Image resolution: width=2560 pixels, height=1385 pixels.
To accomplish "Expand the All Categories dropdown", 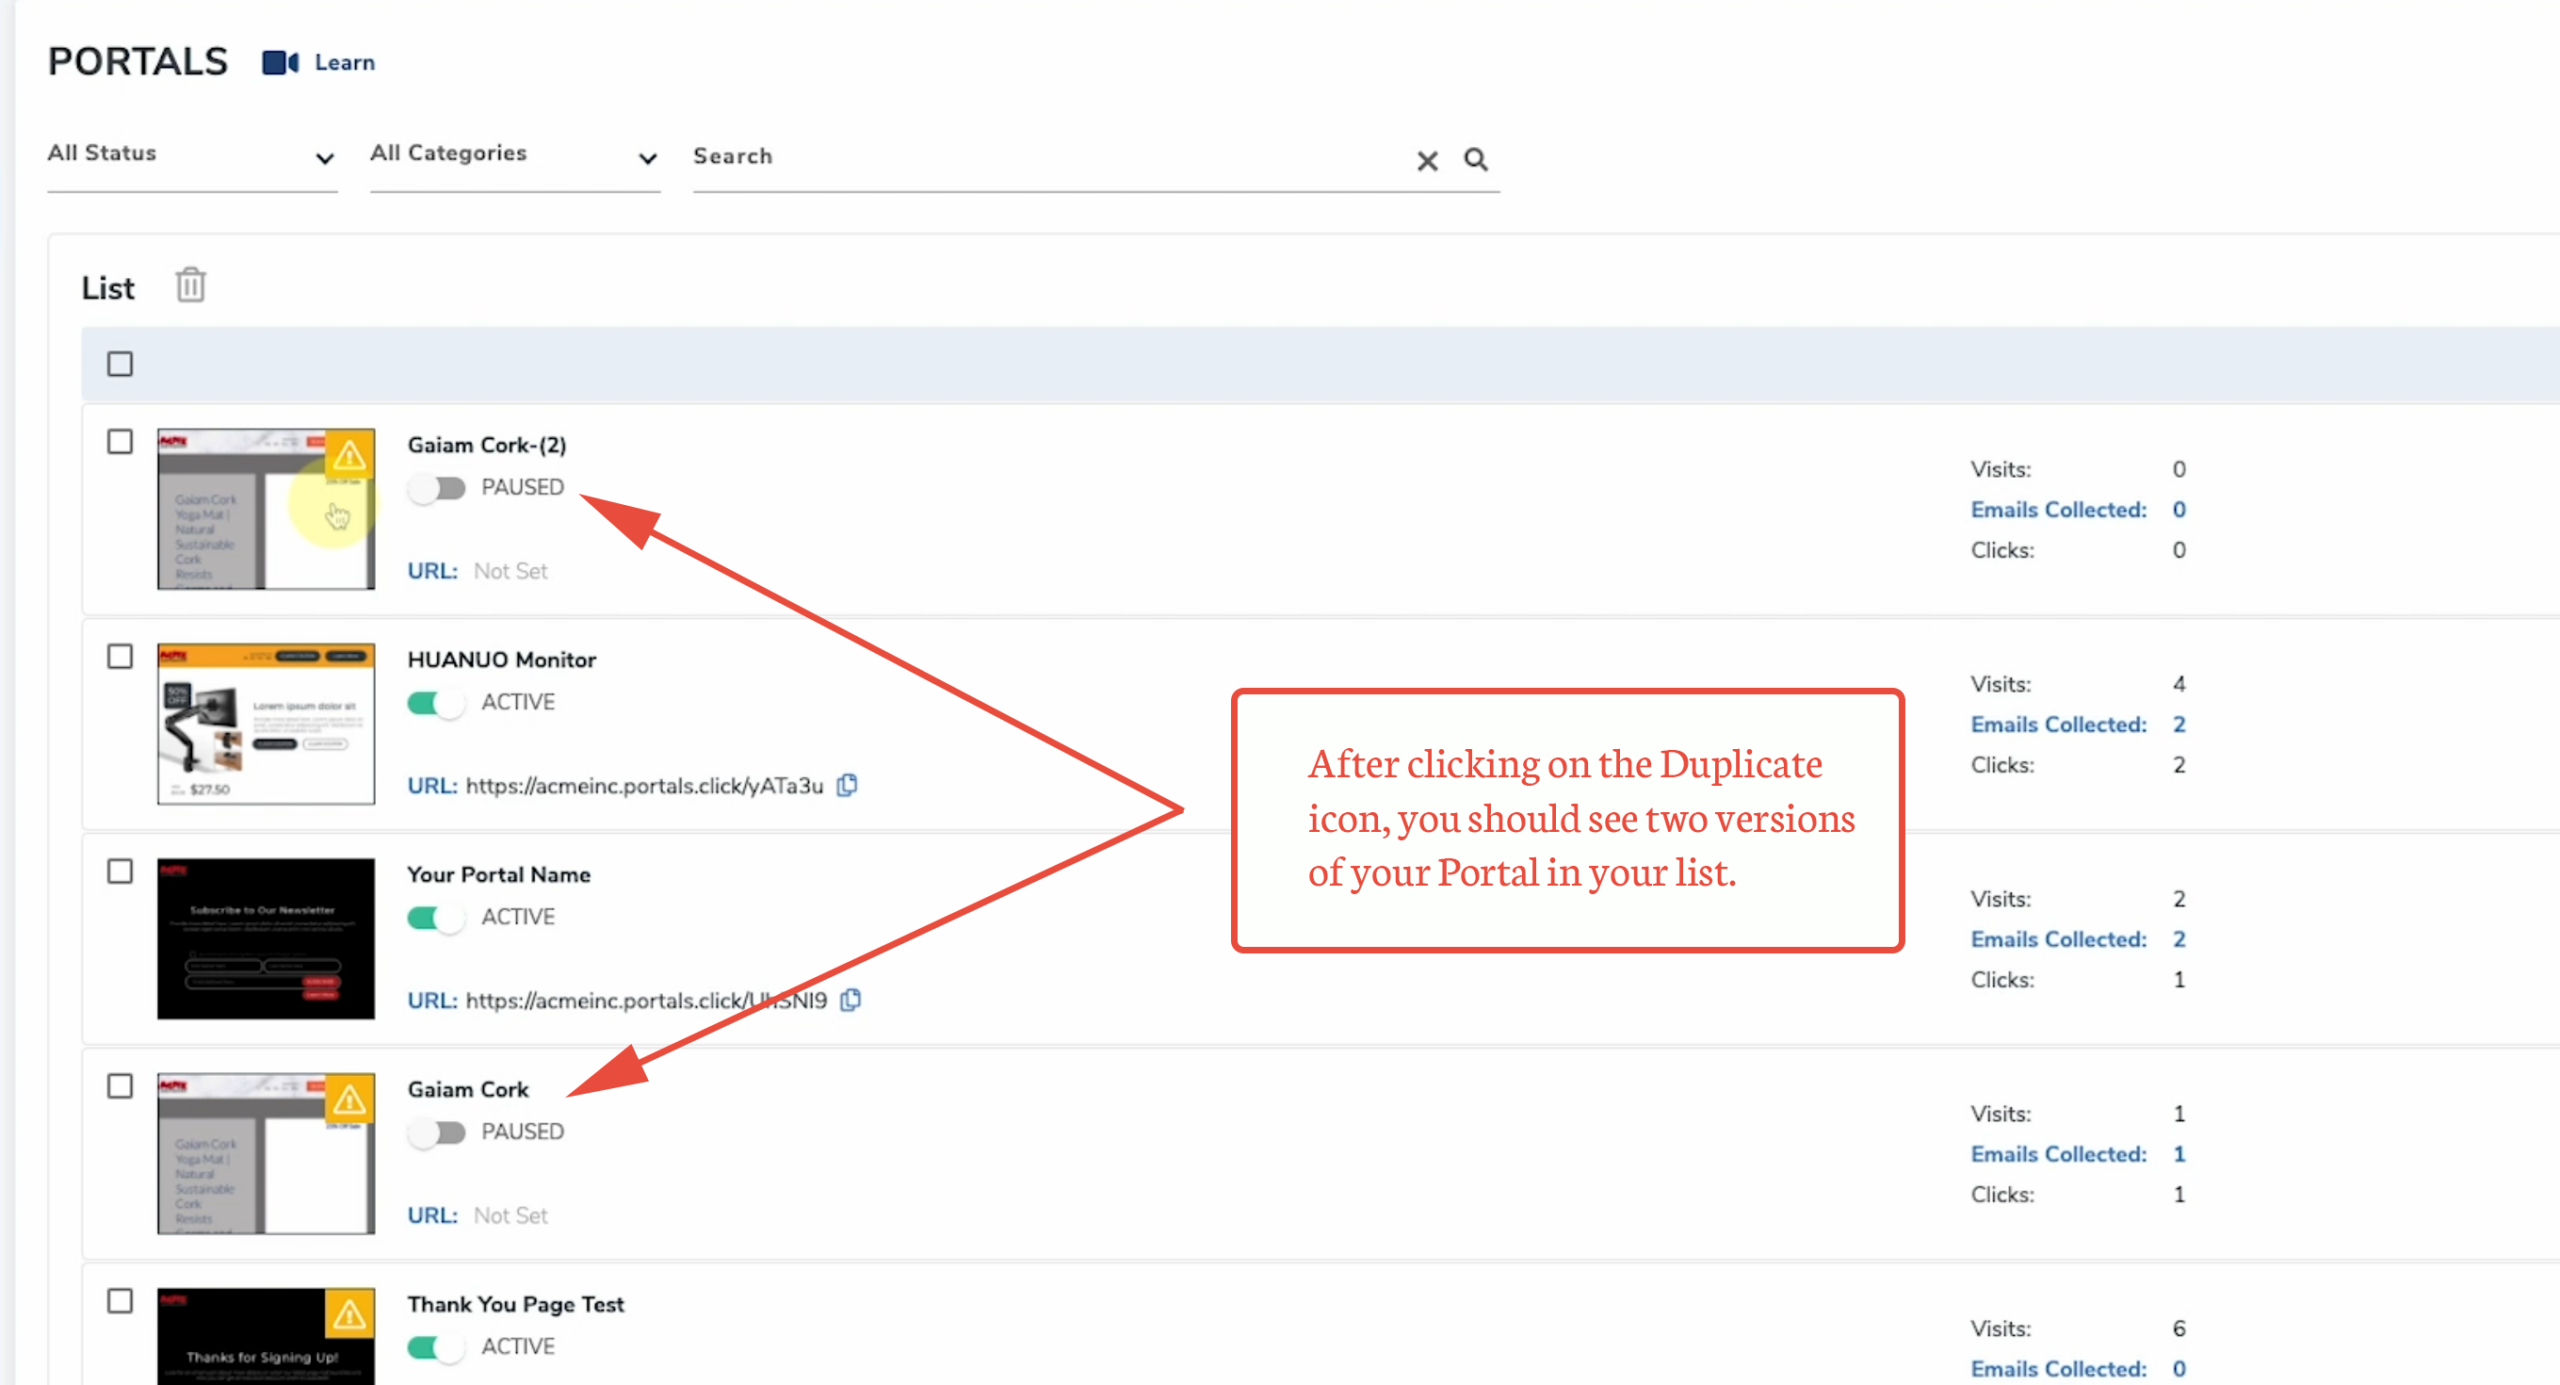I will (x=514, y=156).
